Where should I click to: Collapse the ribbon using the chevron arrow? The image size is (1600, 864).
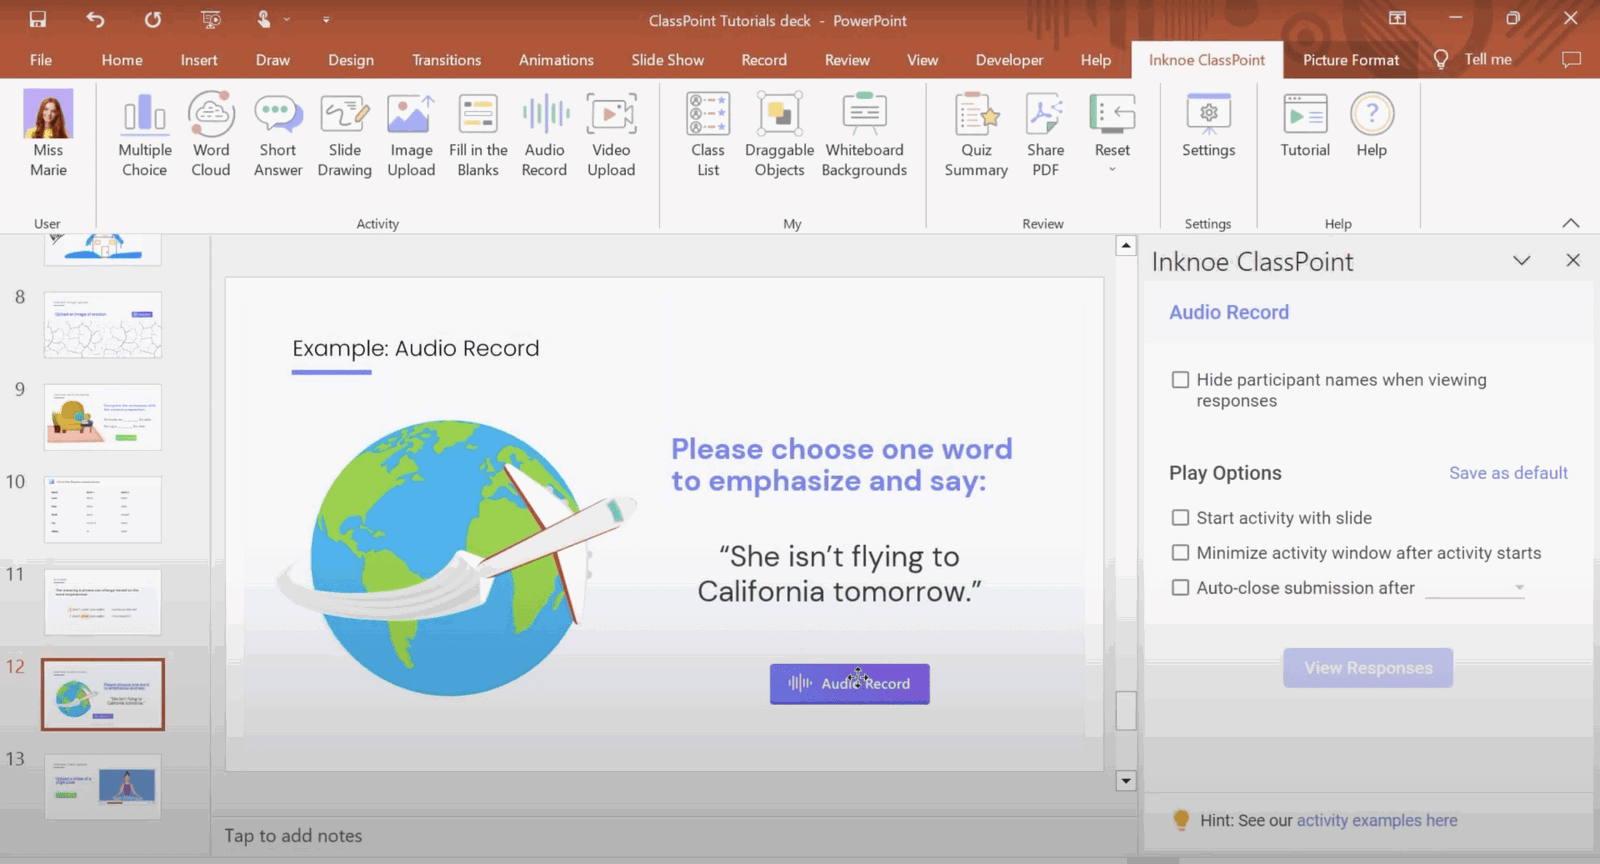pyautogui.click(x=1570, y=223)
